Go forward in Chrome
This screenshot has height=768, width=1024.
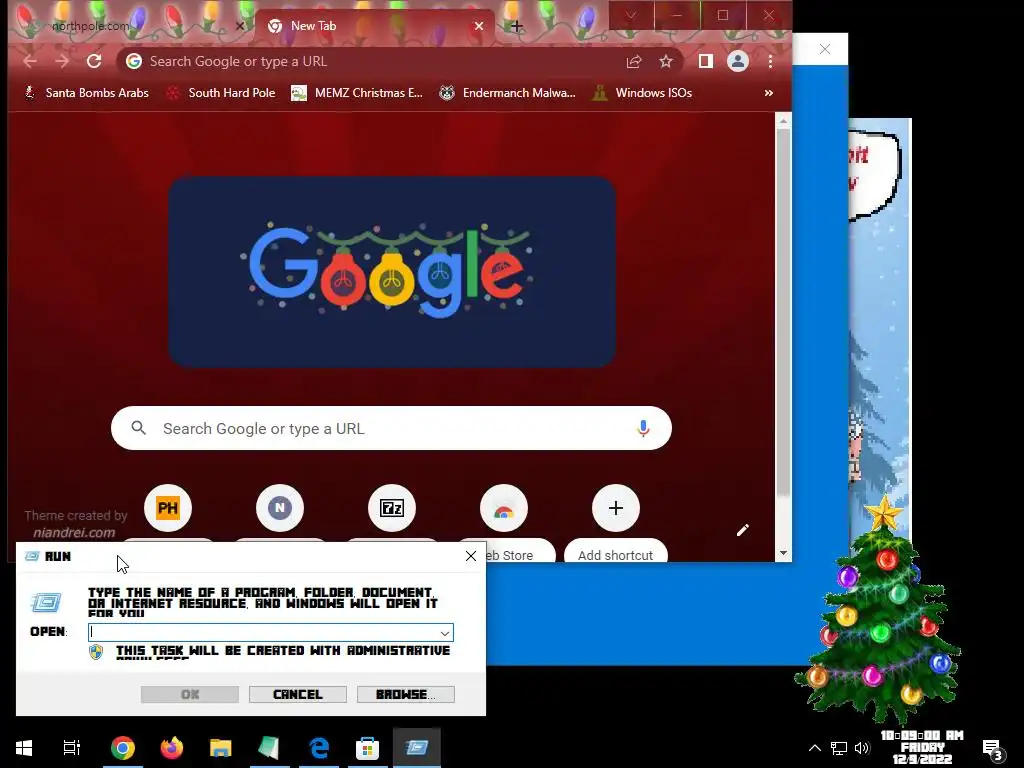(x=62, y=61)
